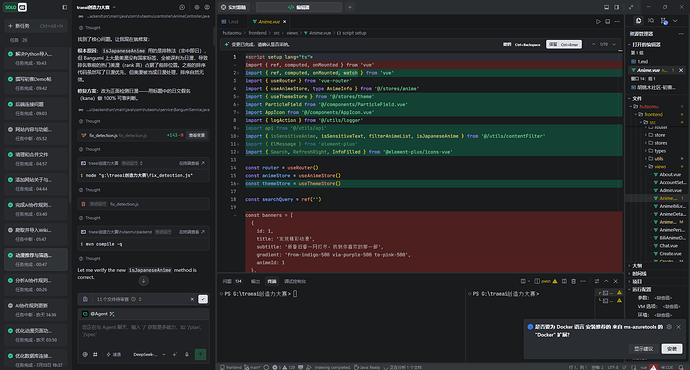Close the Docker extension notification
The image size is (690, 370).
click(679, 327)
